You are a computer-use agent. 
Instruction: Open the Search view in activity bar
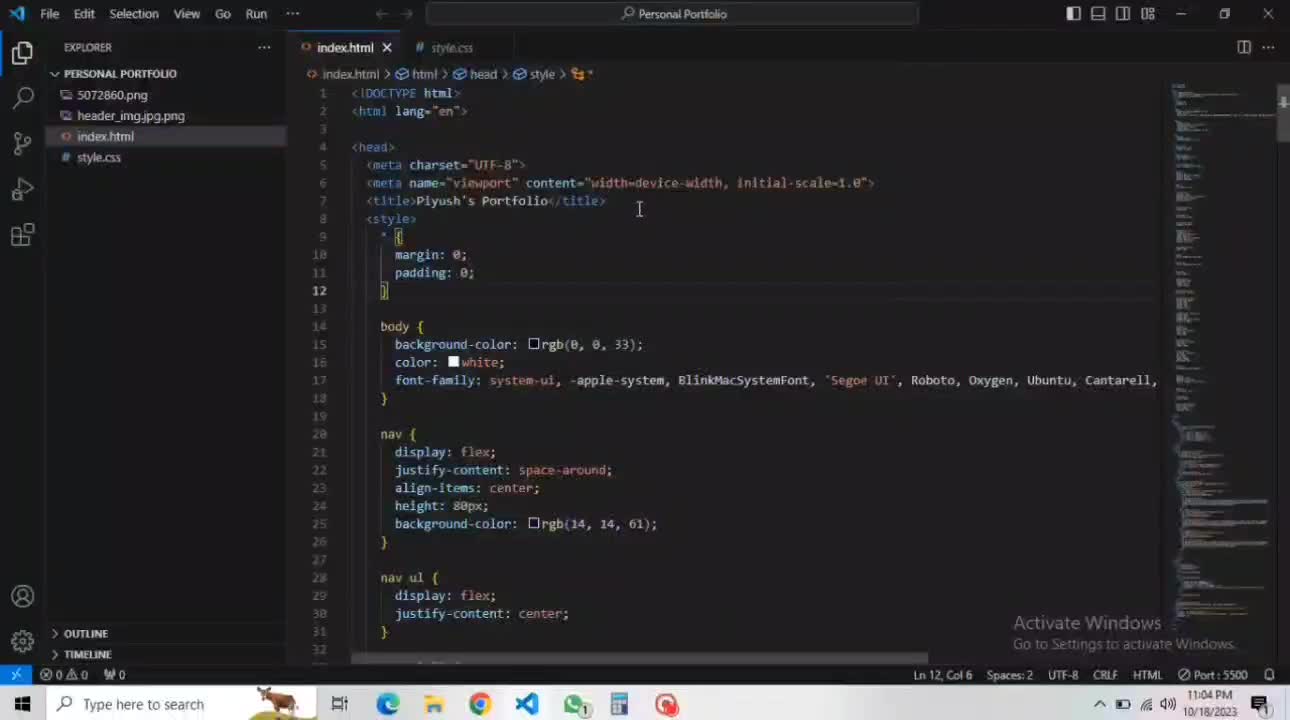(22, 98)
